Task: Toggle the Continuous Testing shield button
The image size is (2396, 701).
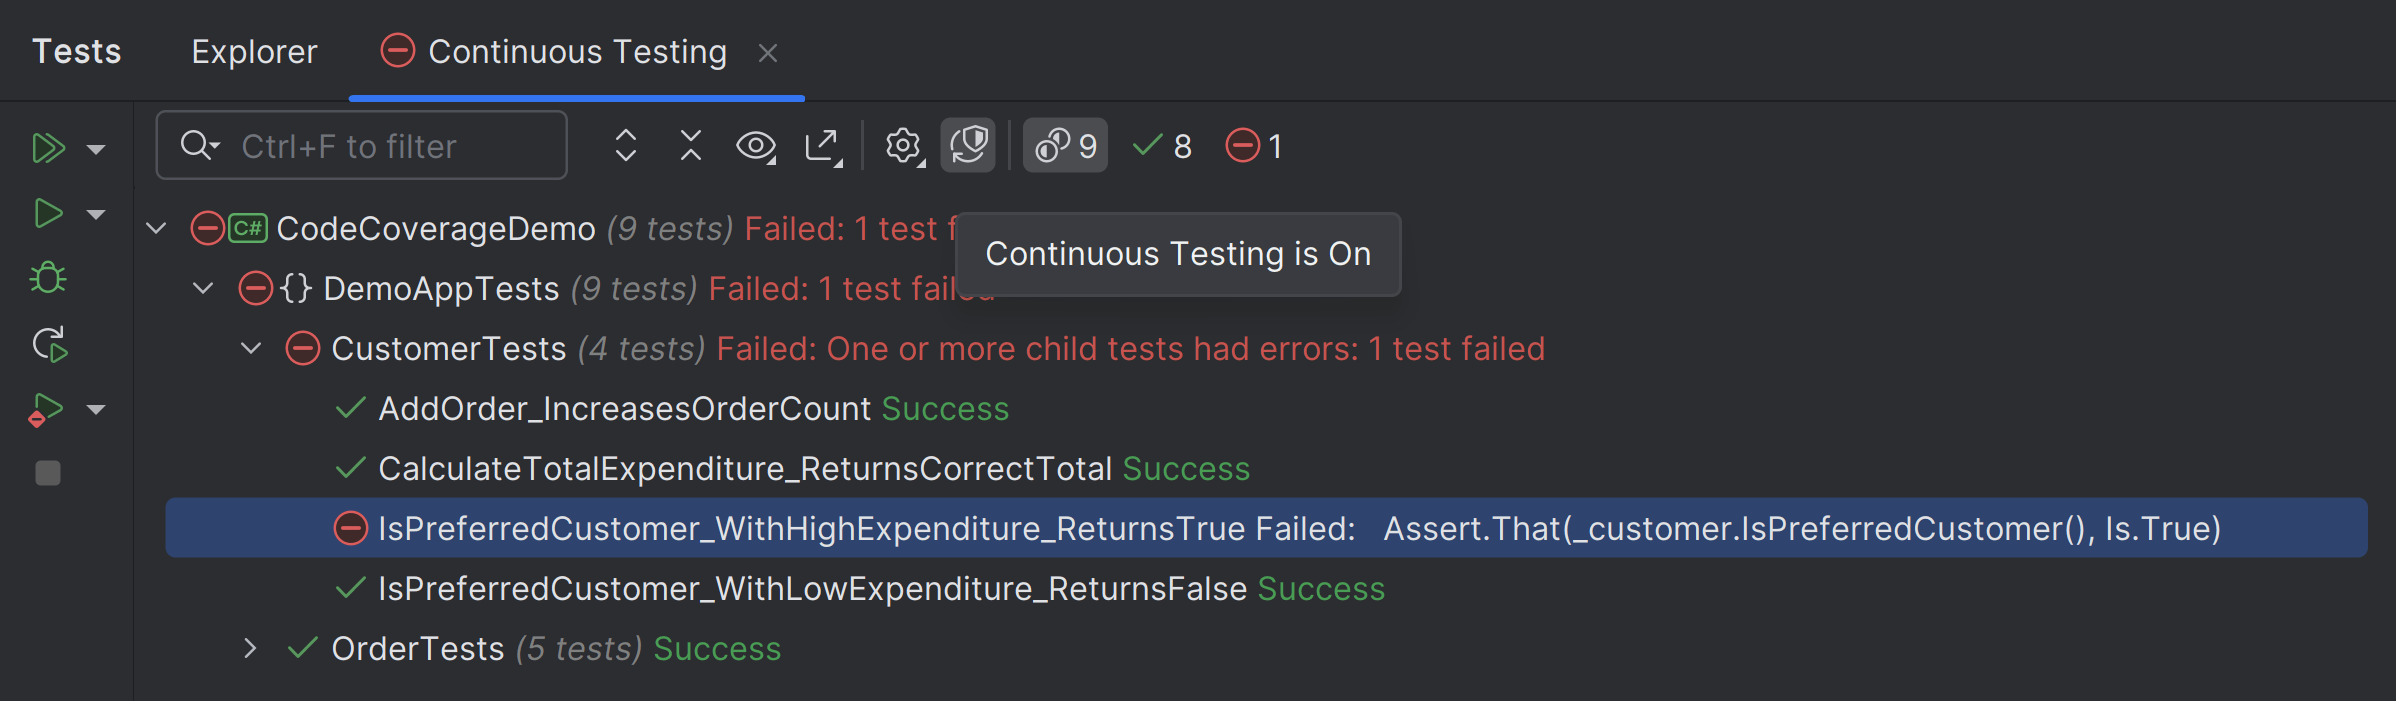Action: click(x=968, y=146)
